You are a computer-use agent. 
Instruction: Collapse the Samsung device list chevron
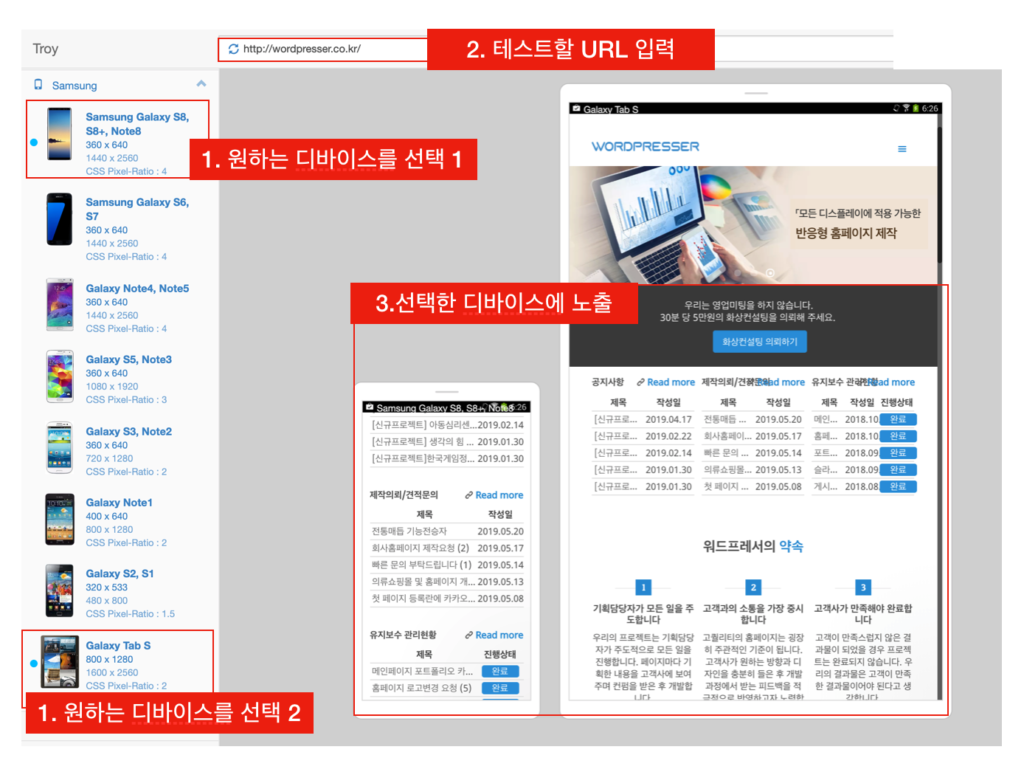click(x=201, y=85)
